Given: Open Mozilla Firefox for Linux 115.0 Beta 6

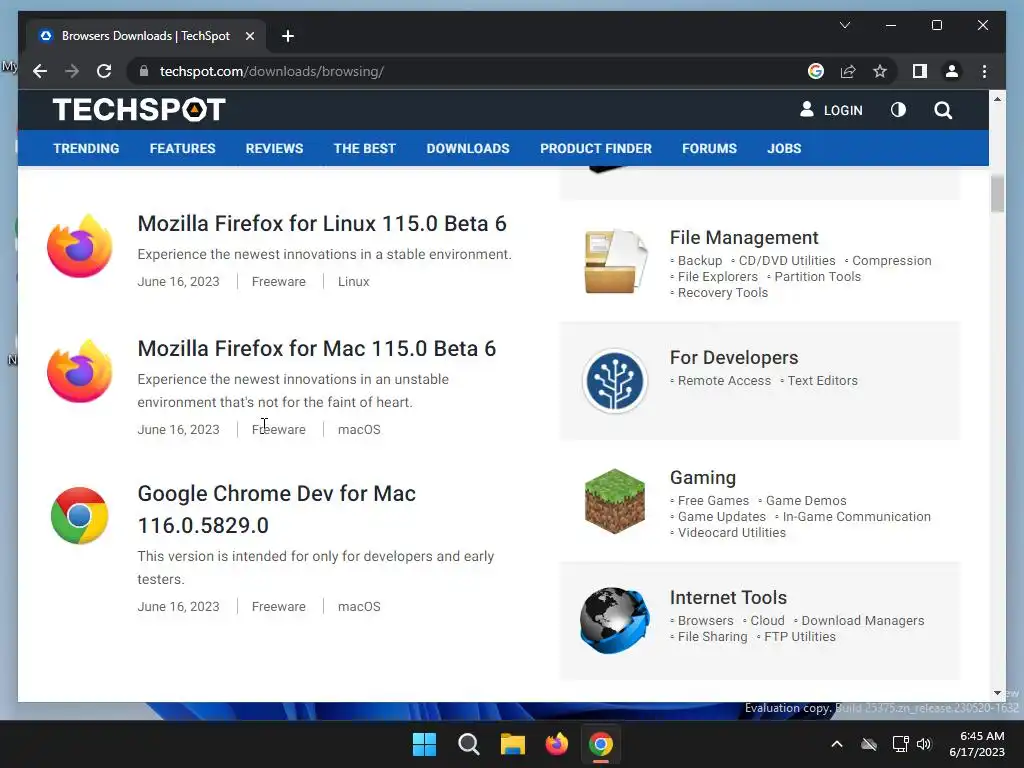Looking at the screenshot, I should (322, 223).
